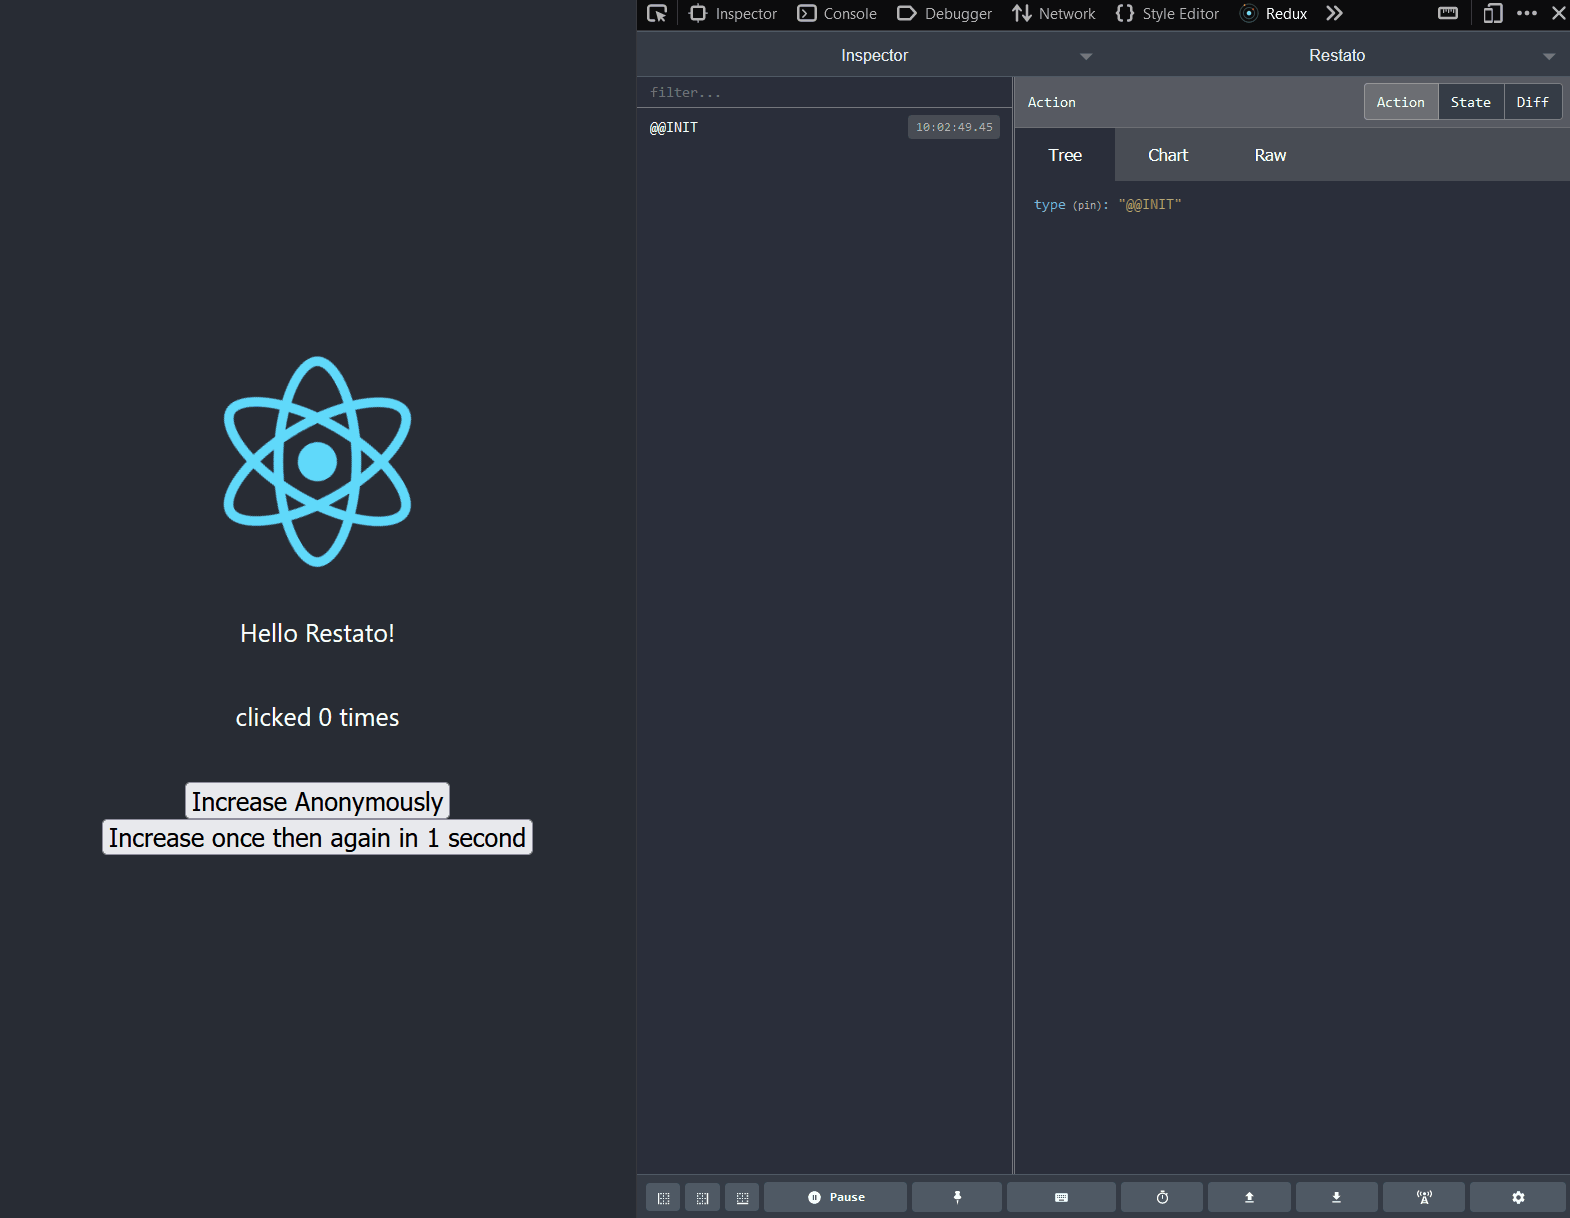Toggle the slider stopwatch icon

[x=1162, y=1197]
